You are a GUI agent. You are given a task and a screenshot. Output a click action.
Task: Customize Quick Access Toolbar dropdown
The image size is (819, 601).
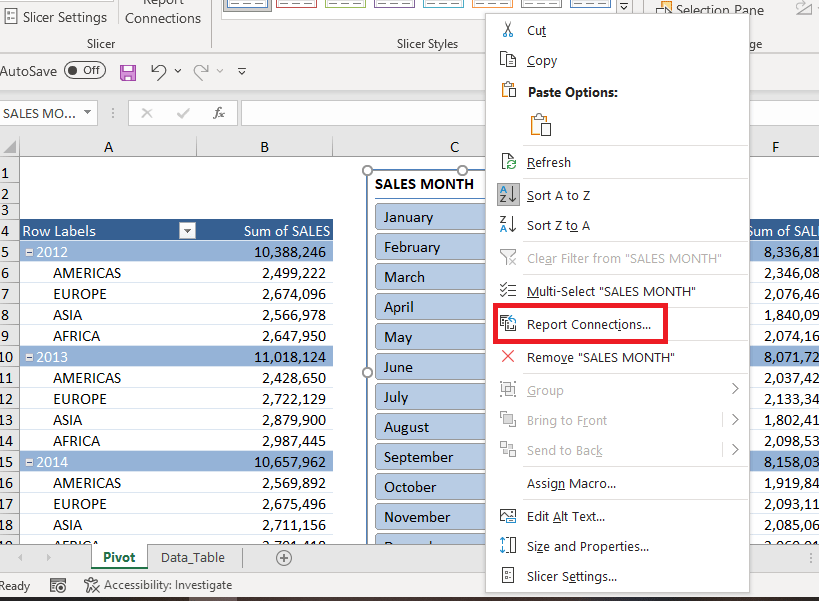click(242, 71)
